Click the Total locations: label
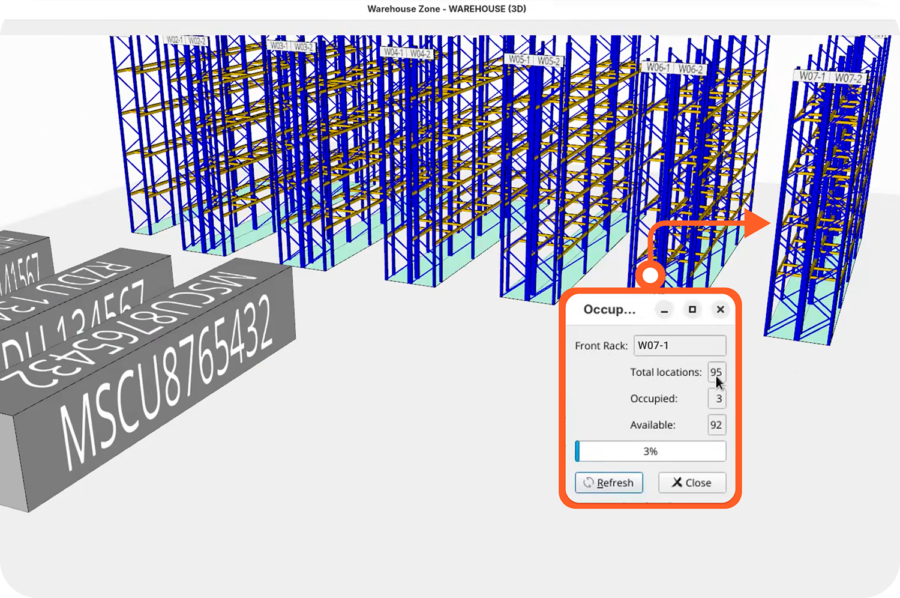900x598 pixels. 666,372
